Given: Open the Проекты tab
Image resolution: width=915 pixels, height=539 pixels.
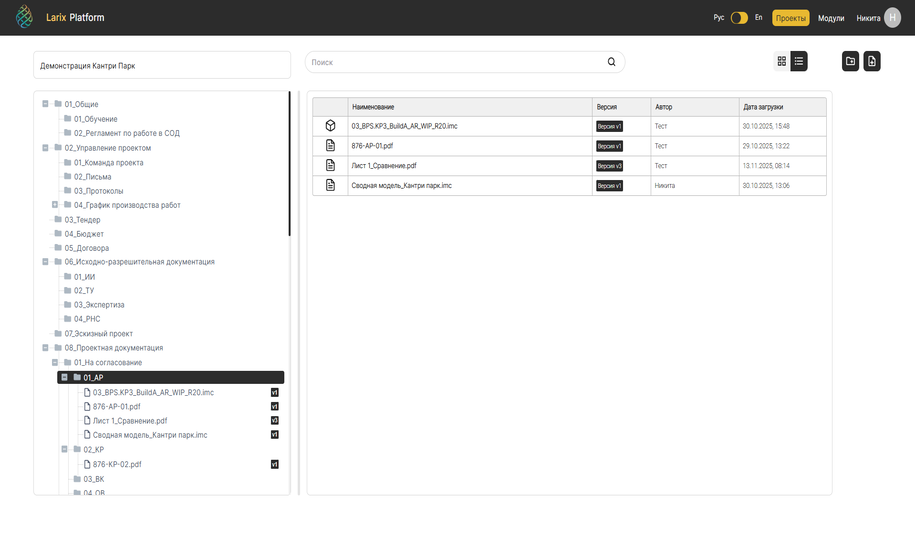Looking at the screenshot, I should 790,18.
